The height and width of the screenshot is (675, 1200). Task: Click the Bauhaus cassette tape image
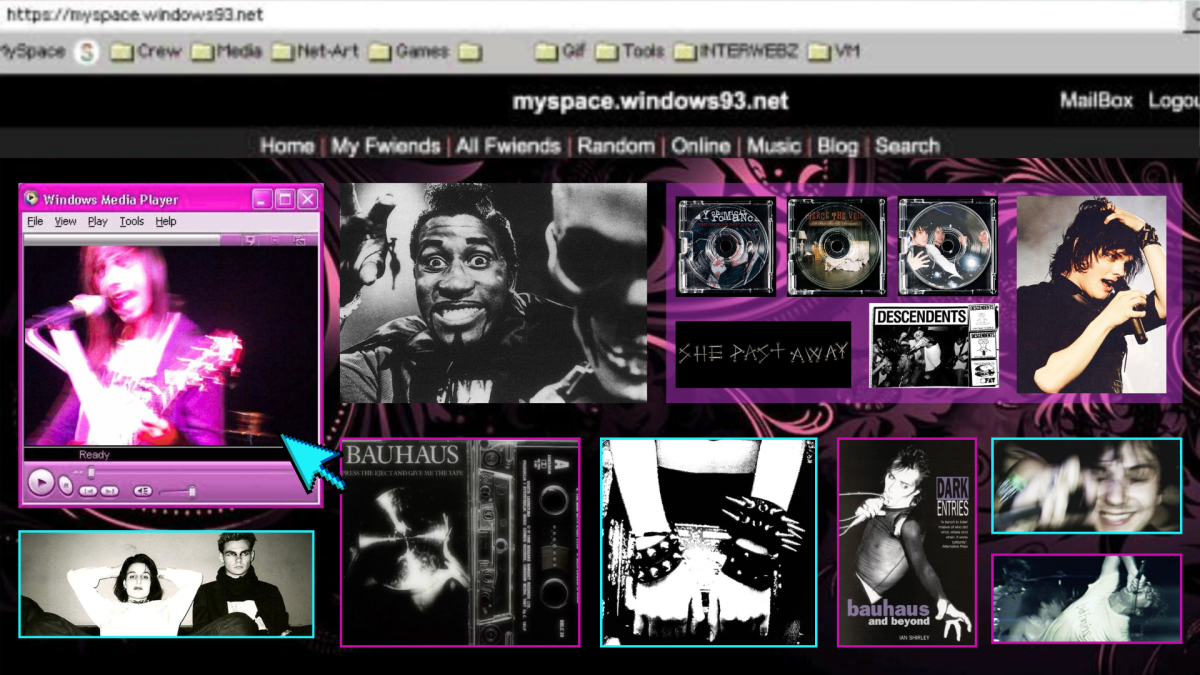pyautogui.click(x=460, y=542)
